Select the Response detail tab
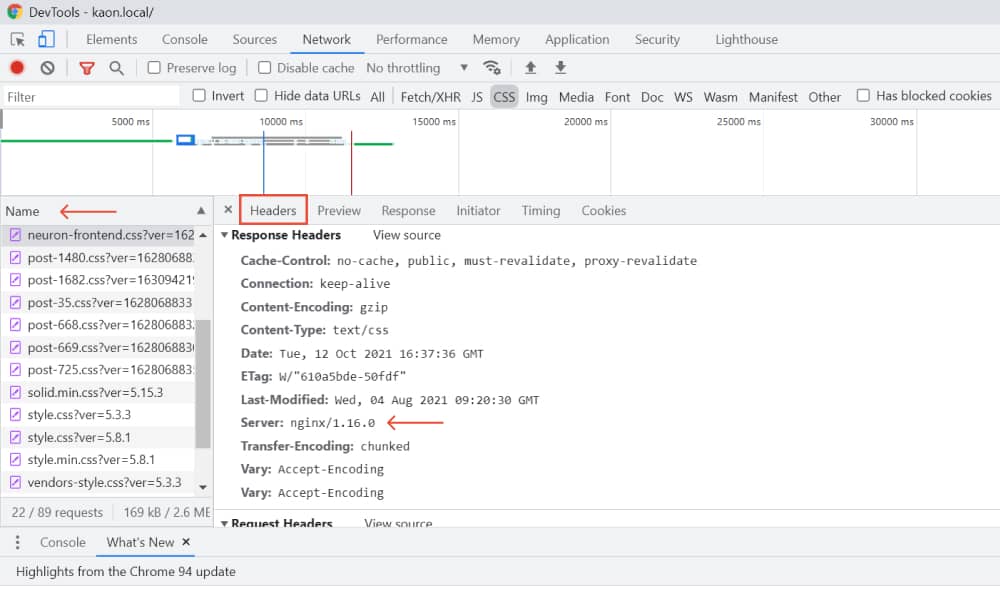Screen dimensions: 1000x600 pyautogui.click(x=408, y=210)
